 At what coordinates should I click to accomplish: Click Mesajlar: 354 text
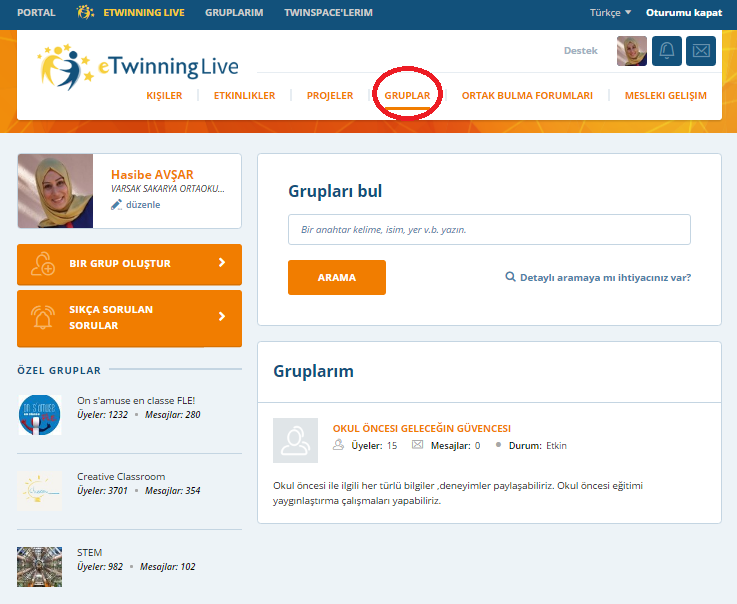pyautogui.click(x=172, y=490)
